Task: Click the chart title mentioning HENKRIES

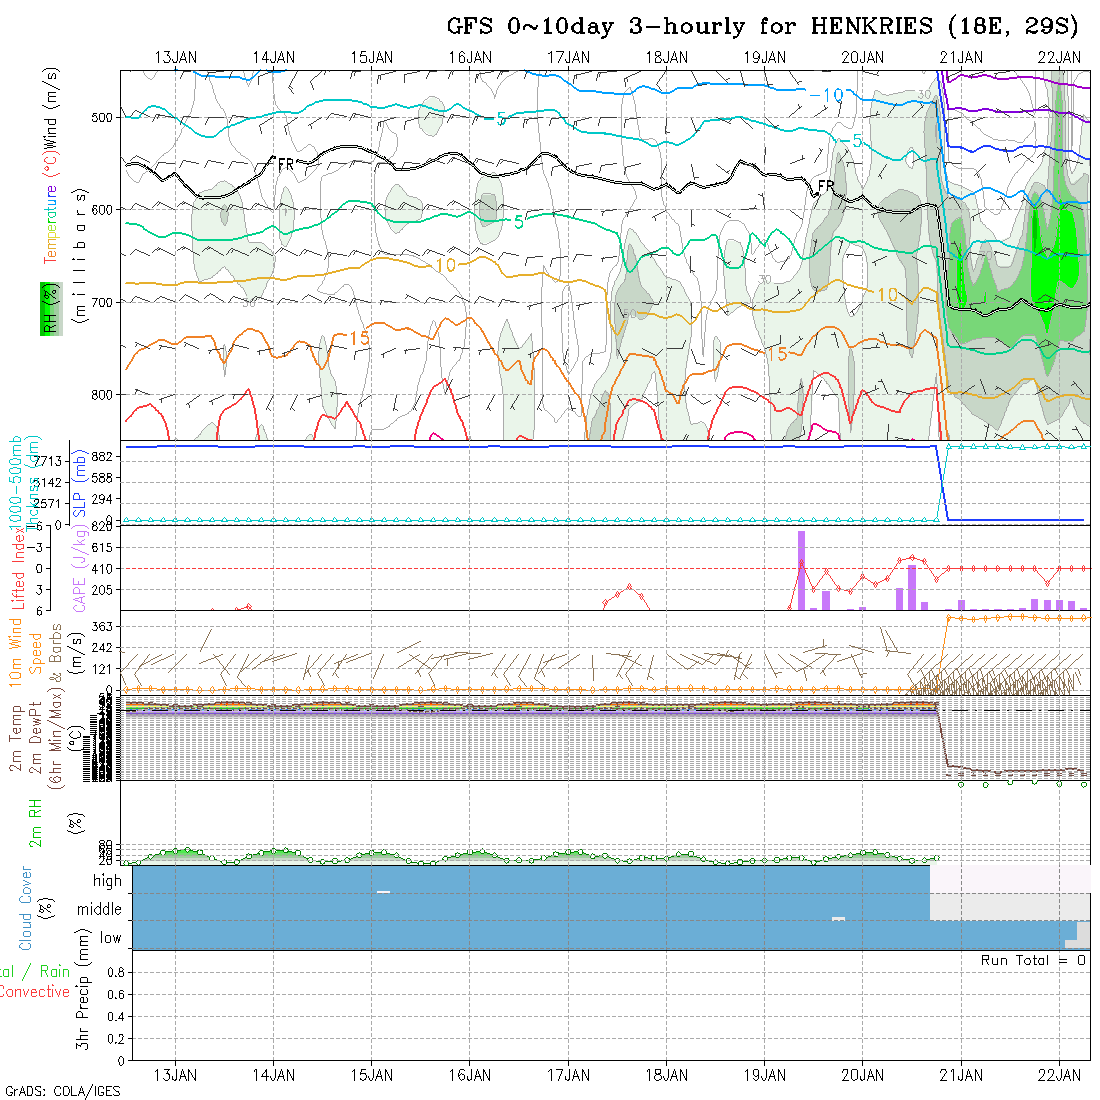Action: tap(764, 27)
